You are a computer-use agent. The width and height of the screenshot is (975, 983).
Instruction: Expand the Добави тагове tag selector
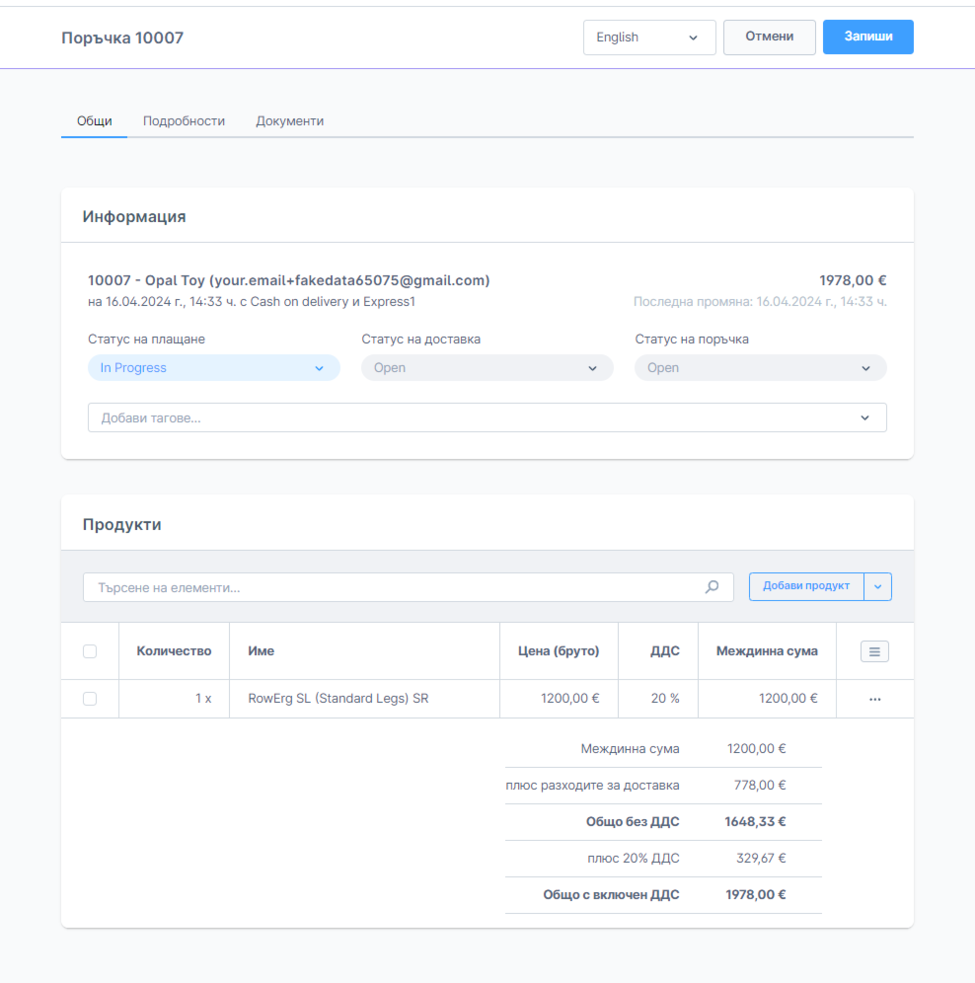coord(486,418)
